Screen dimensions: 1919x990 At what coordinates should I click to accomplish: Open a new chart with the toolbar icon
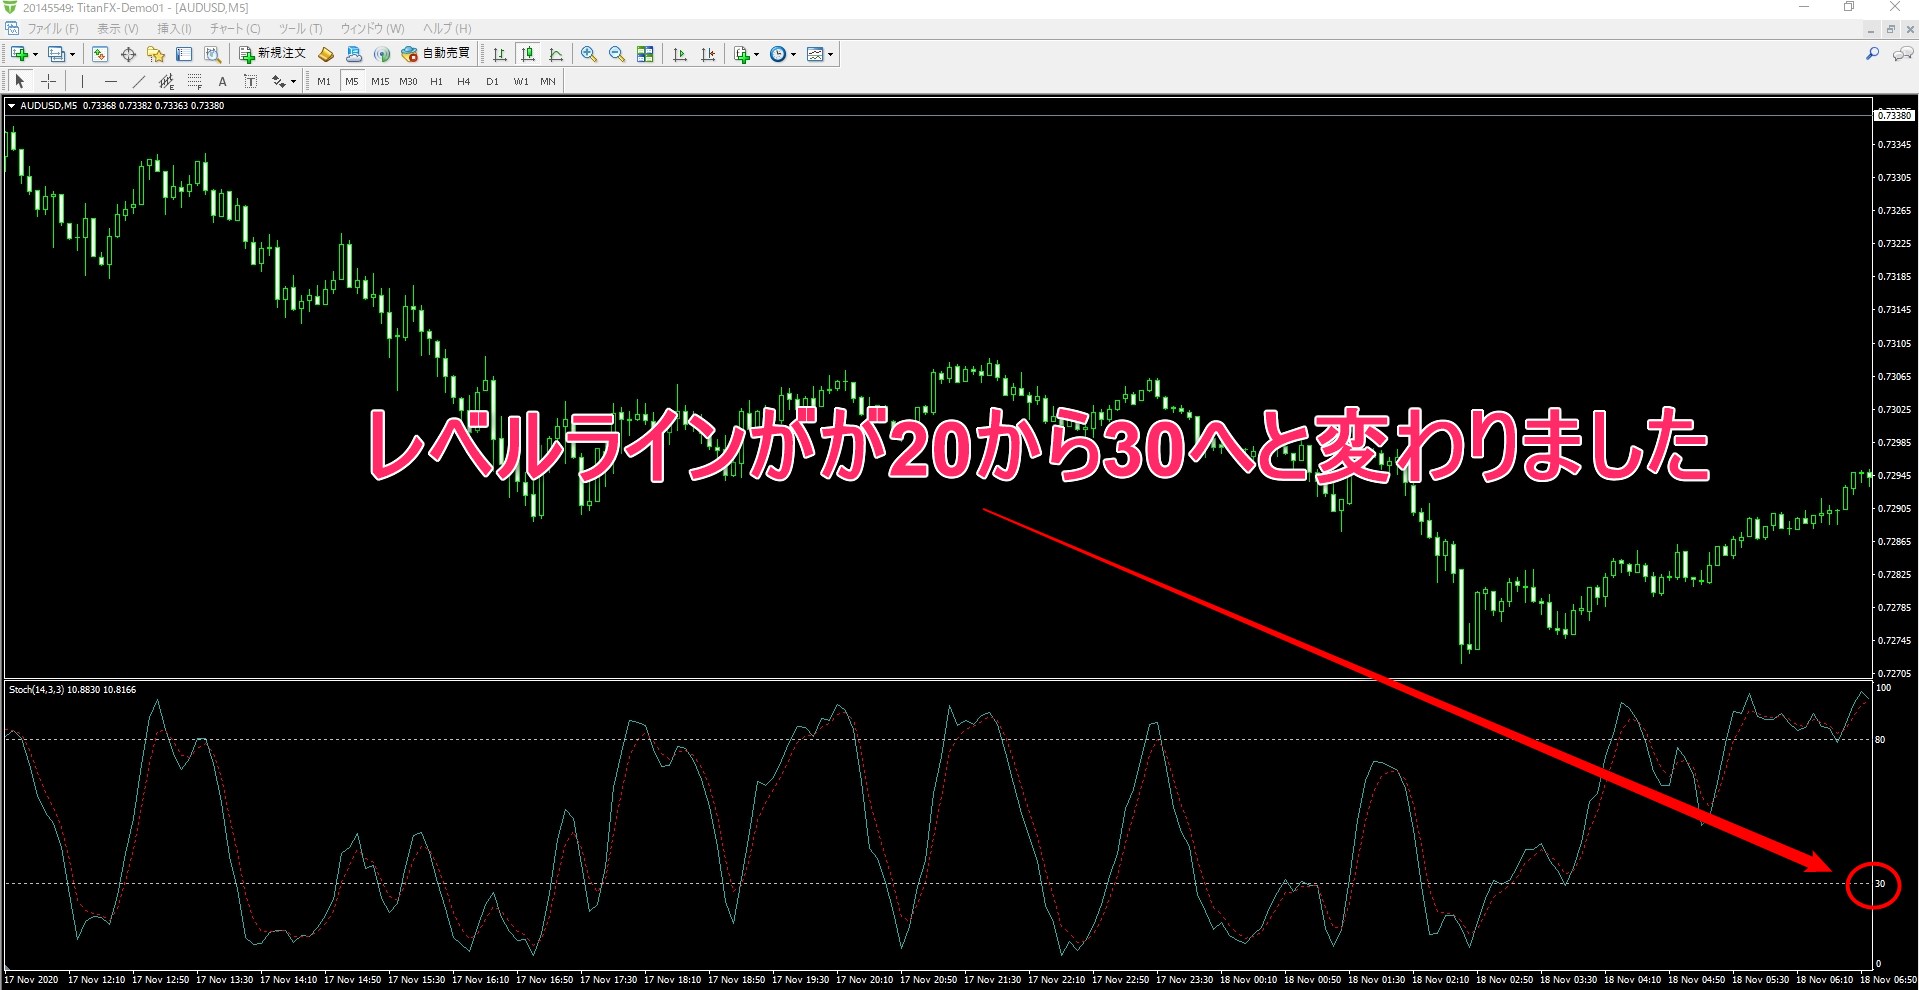coord(19,54)
